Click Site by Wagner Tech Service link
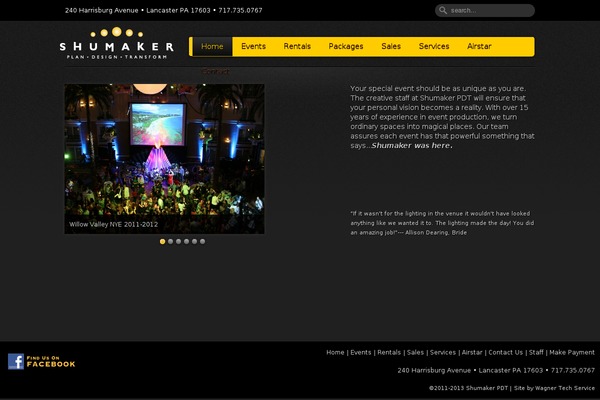This screenshot has width=600, height=400. coord(554,388)
